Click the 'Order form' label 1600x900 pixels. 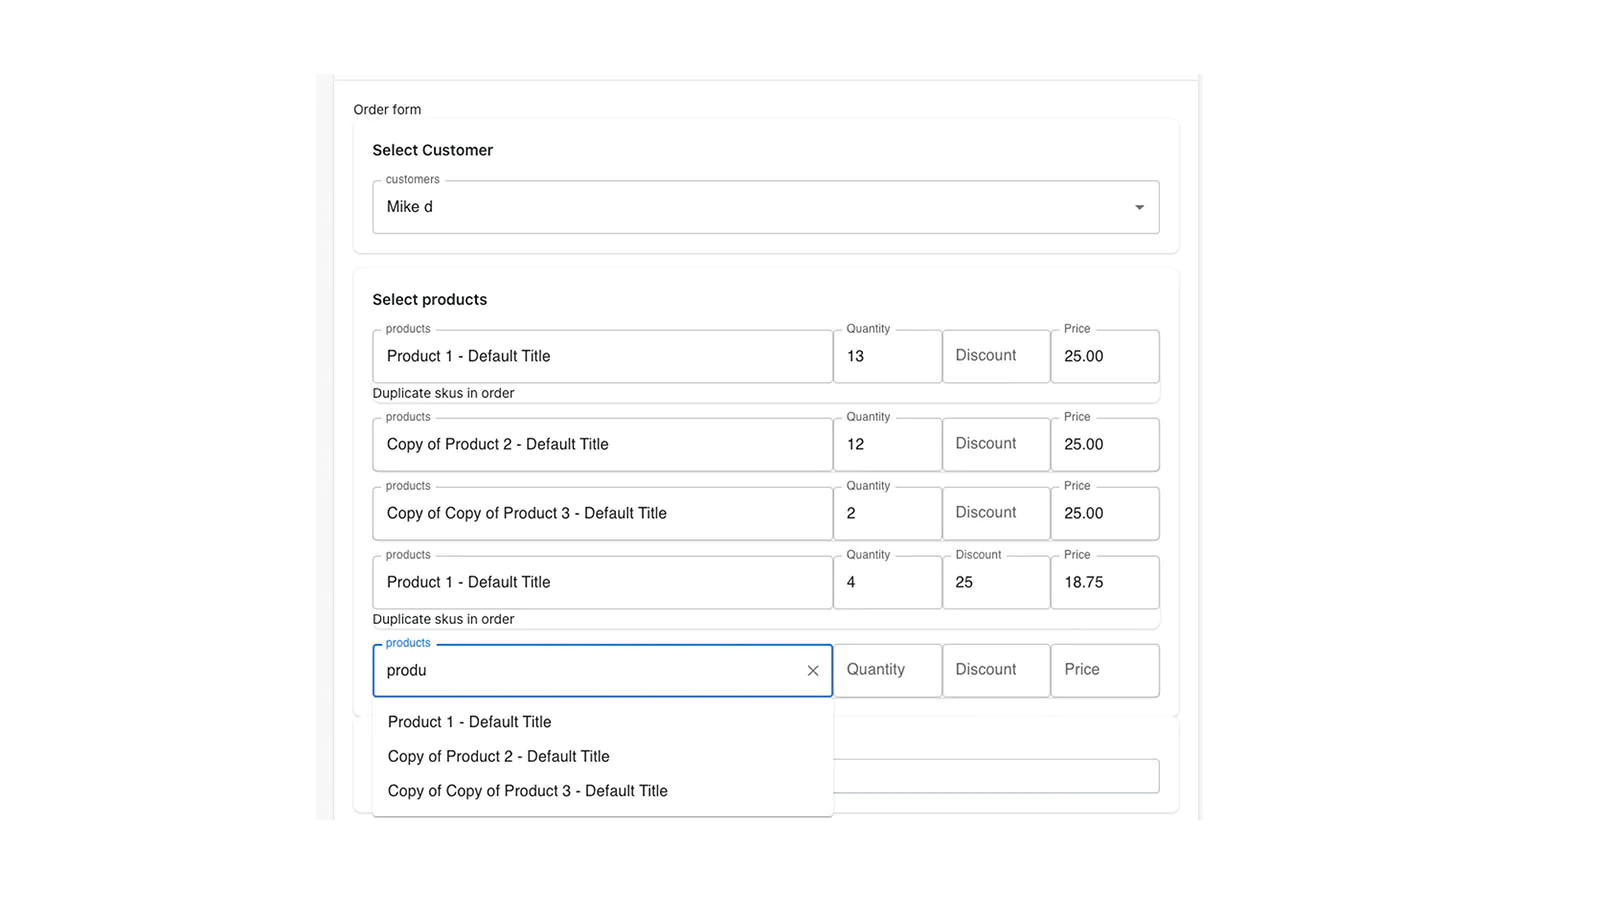[x=387, y=110]
